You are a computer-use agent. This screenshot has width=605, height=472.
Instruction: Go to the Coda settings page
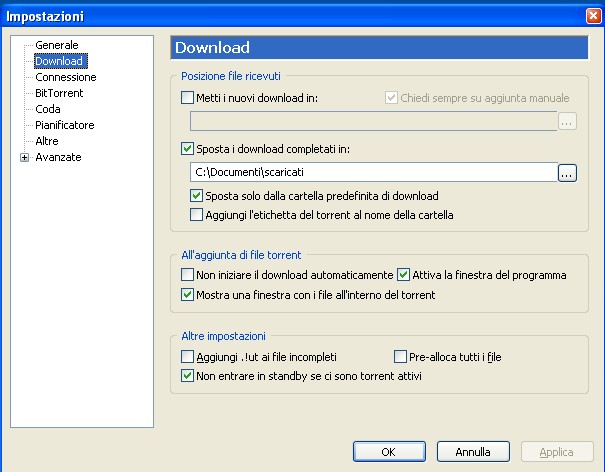click(x=48, y=109)
